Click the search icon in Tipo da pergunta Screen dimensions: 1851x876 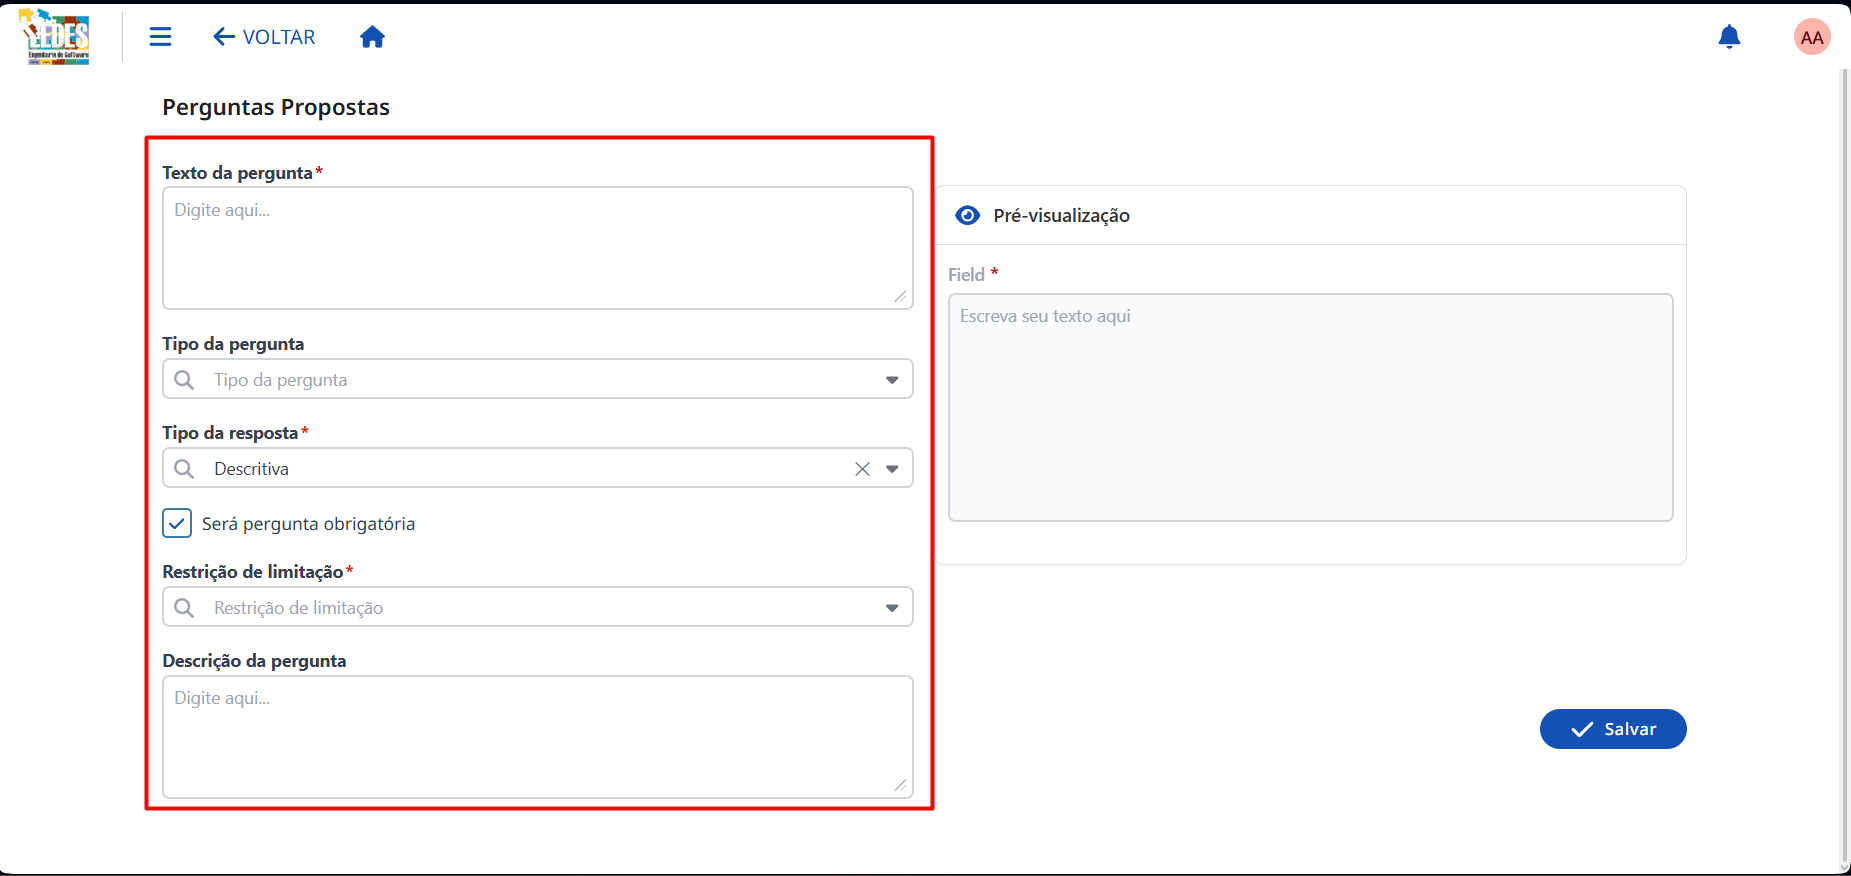pyautogui.click(x=184, y=380)
